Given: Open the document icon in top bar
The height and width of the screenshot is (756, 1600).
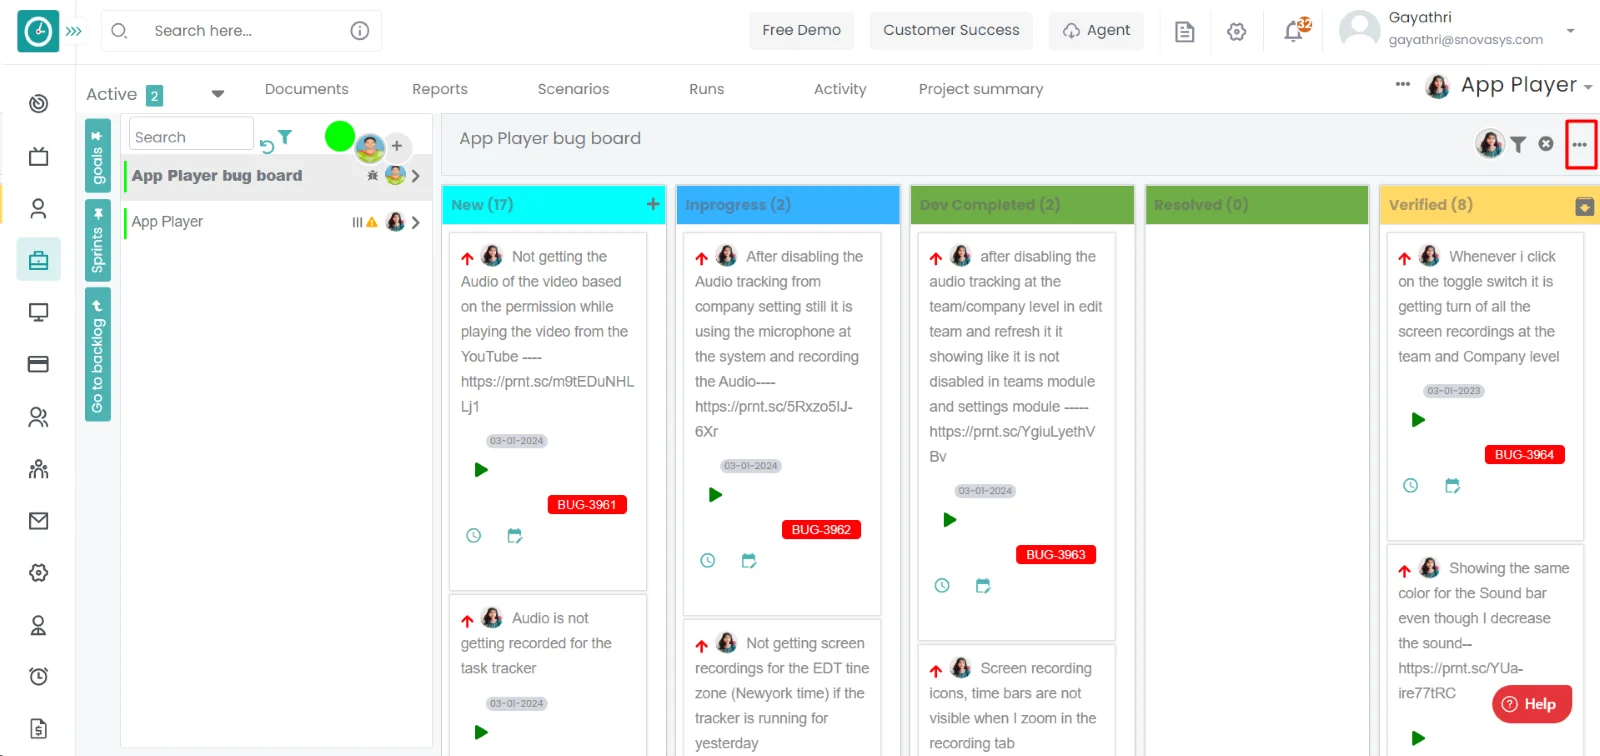Looking at the screenshot, I should point(1185,32).
